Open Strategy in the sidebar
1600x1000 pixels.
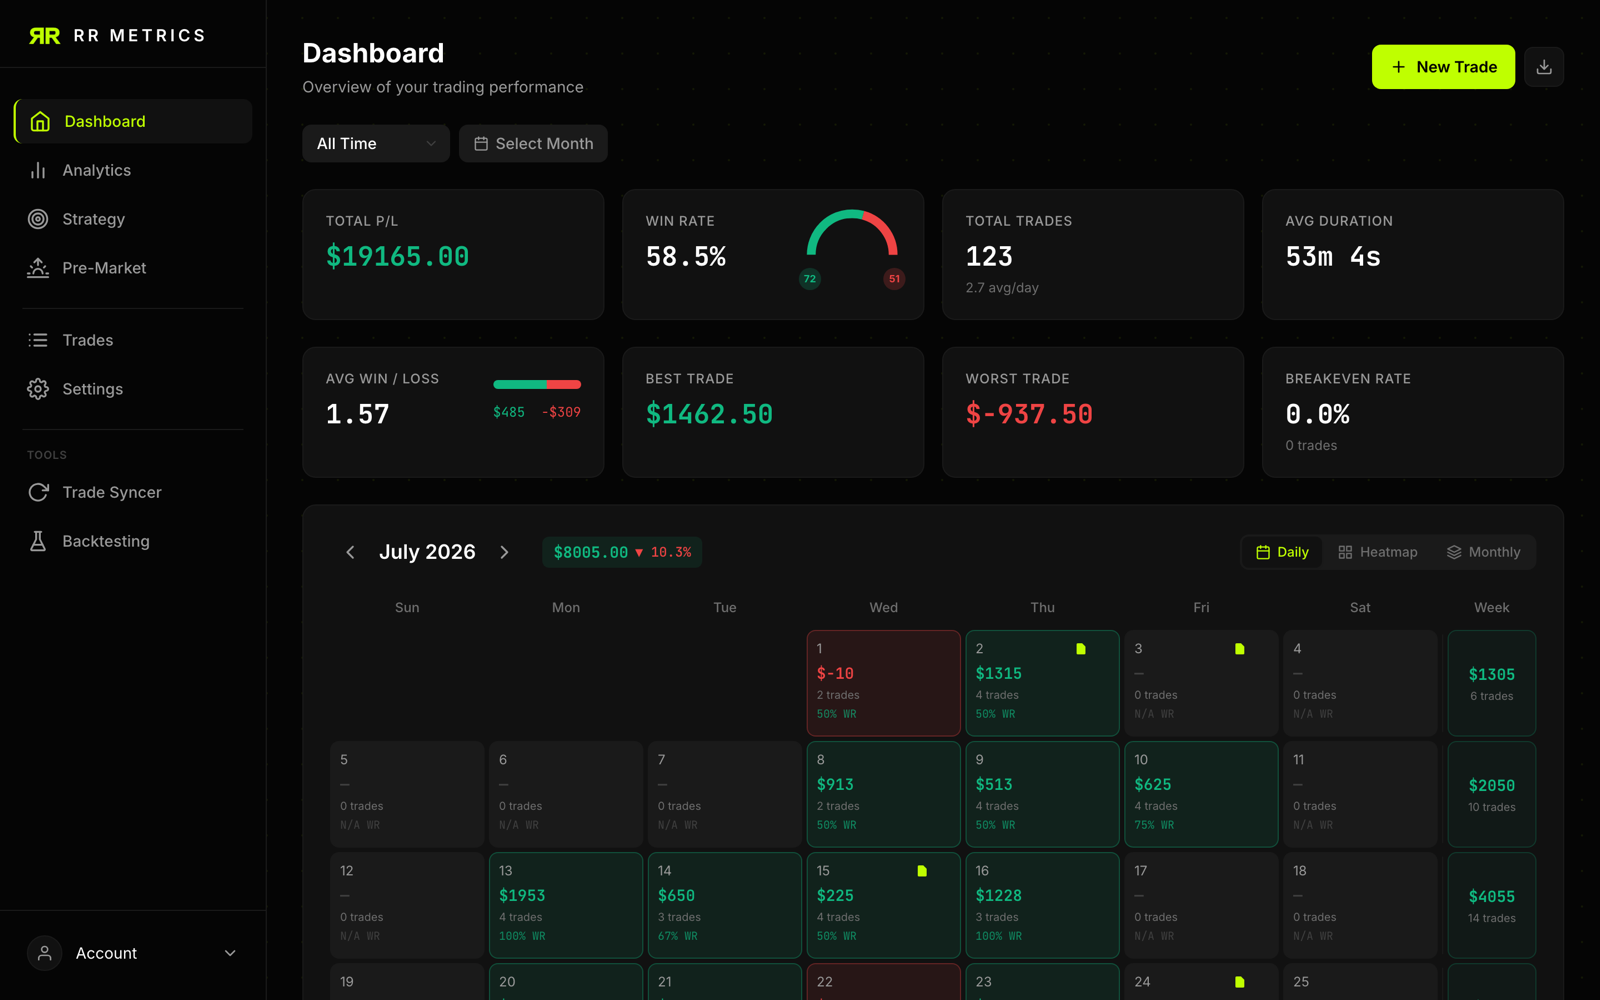coord(133,219)
